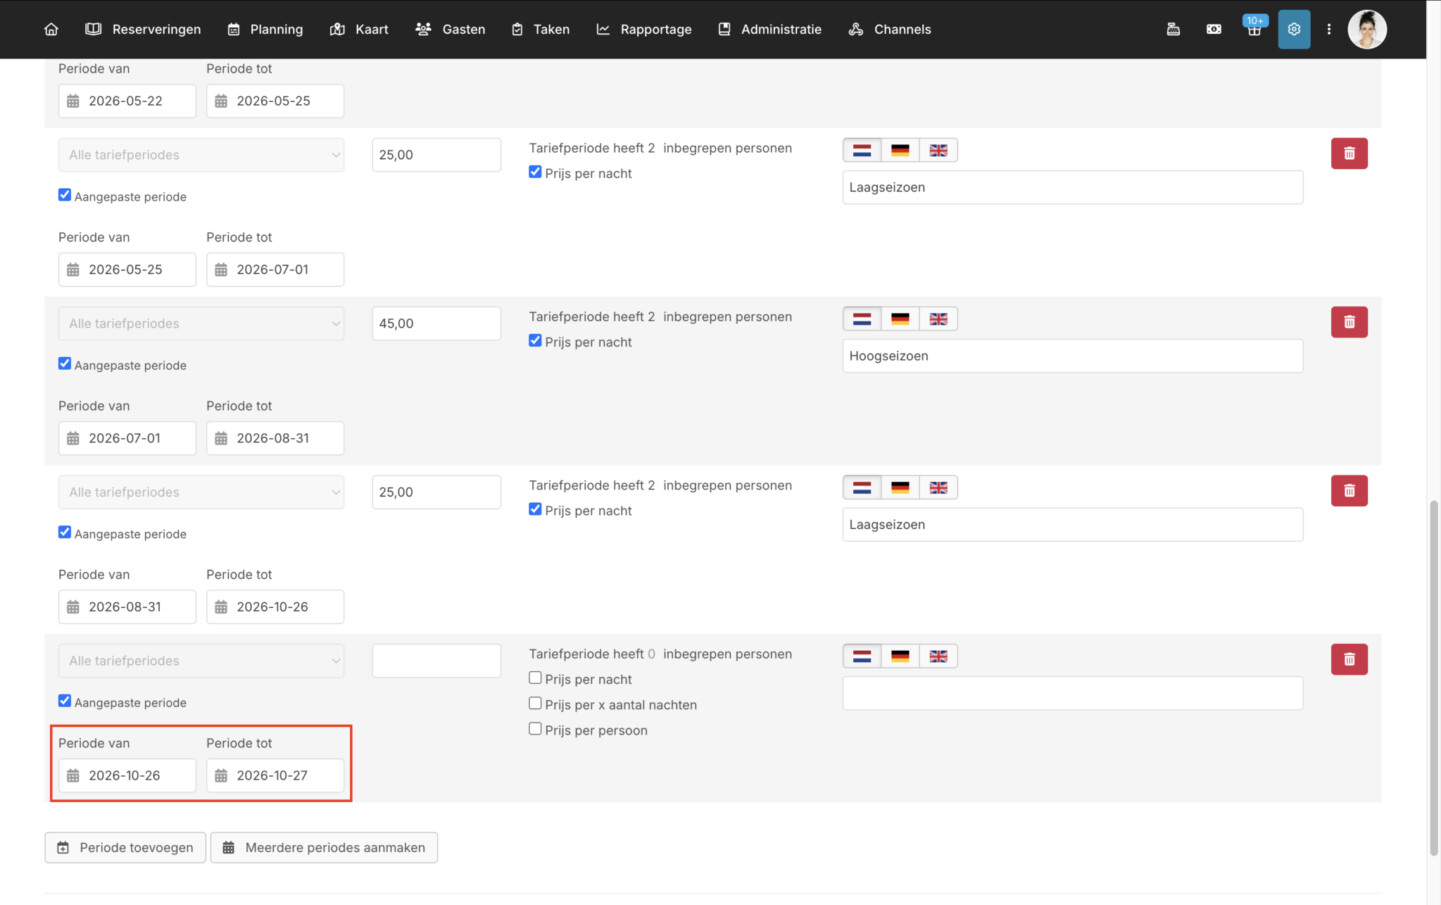The height and width of the screenshot is (905, 1441).
Task: Select the German flag above the Hoogseizoen name
Action: pos(900,319)
